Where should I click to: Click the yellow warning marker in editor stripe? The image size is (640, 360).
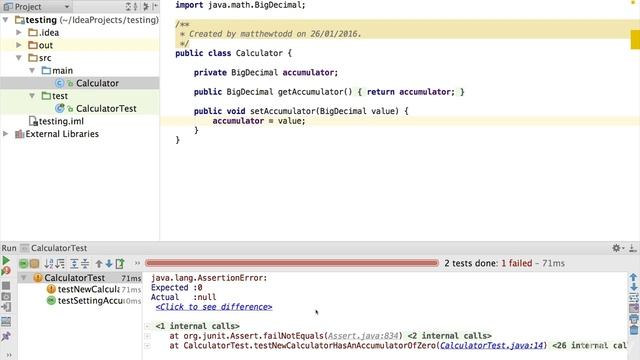pos(635,40)
